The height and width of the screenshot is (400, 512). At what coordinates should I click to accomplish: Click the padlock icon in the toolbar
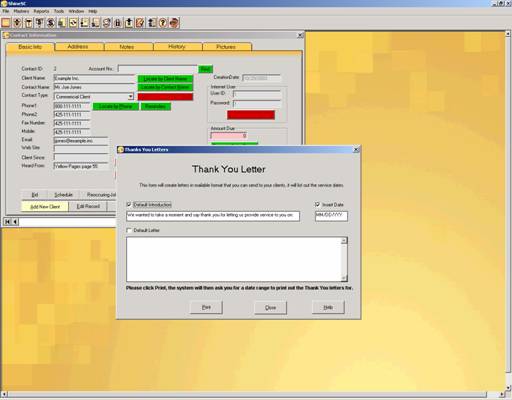pyautogui.click(x=118, y=23)
